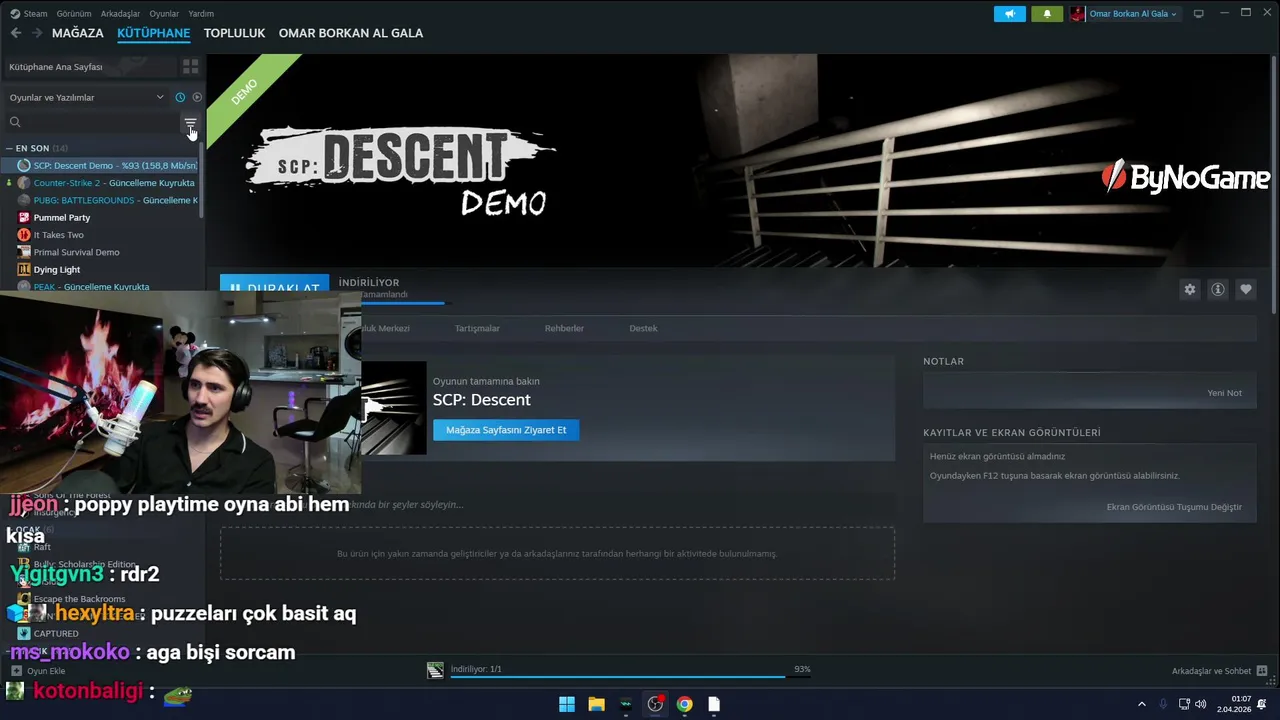Open the notifications bell
The height and width of the screenshot is (720, 1280).
[1047, 14]
